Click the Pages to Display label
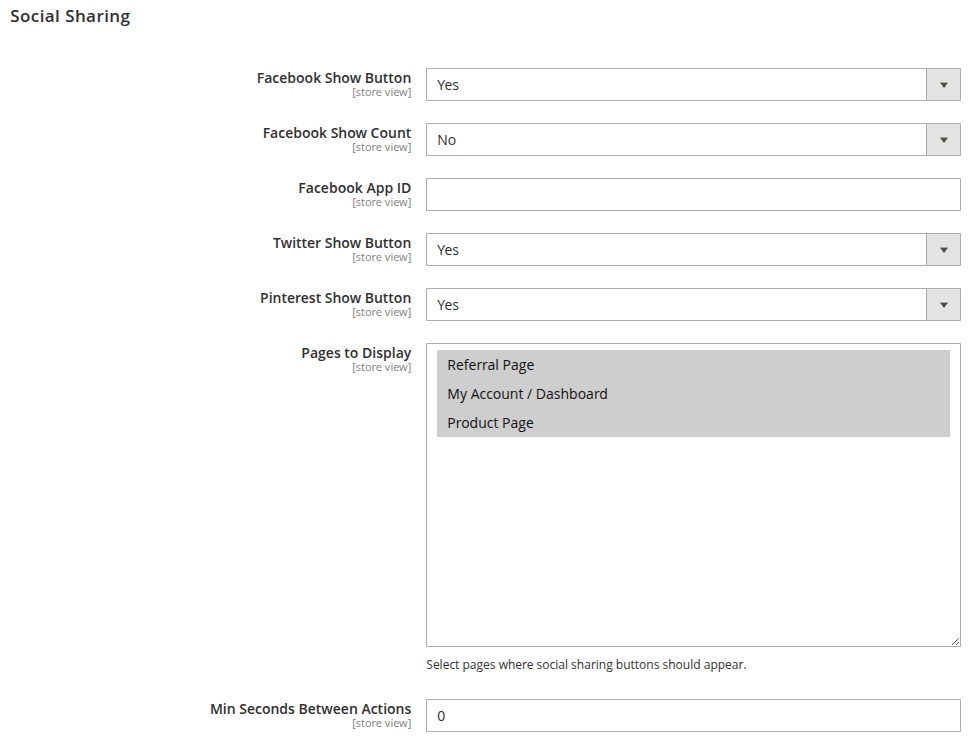Screen dimensions: 977x745 click(356, 353)
